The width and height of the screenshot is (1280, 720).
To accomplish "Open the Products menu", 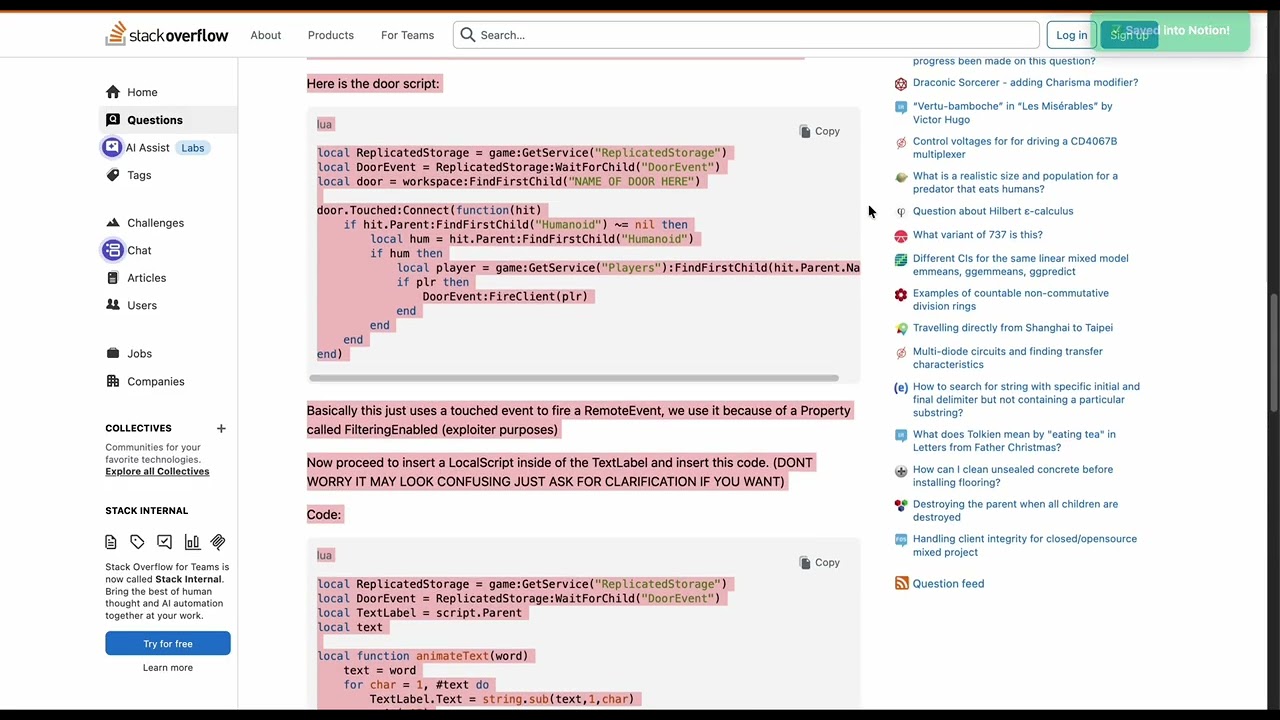I will 331,35.
